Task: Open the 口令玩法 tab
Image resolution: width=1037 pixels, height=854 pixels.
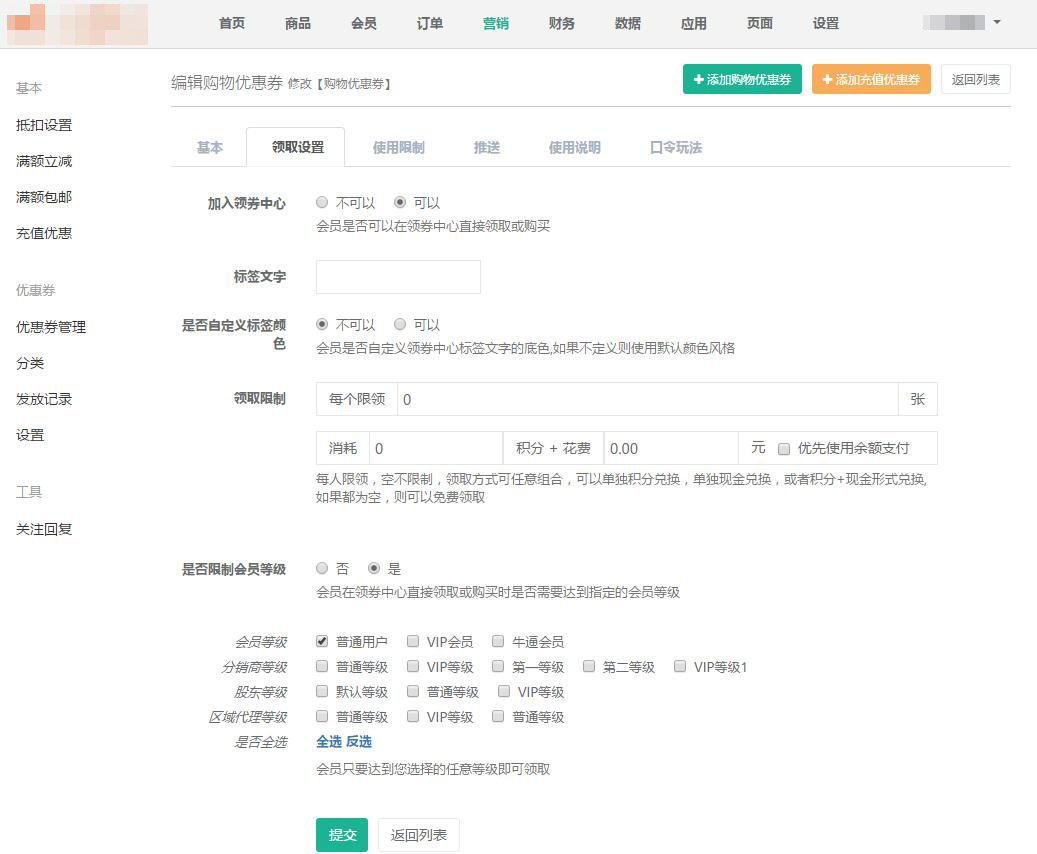Action: (675, 147)
